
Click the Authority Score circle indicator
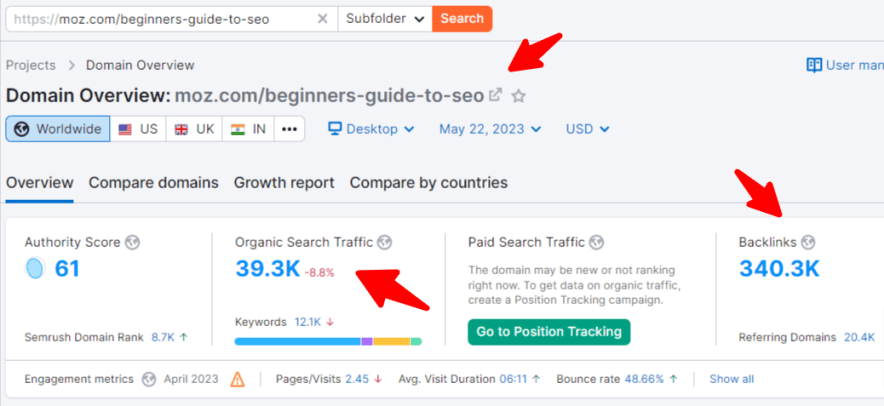point(34,269)
